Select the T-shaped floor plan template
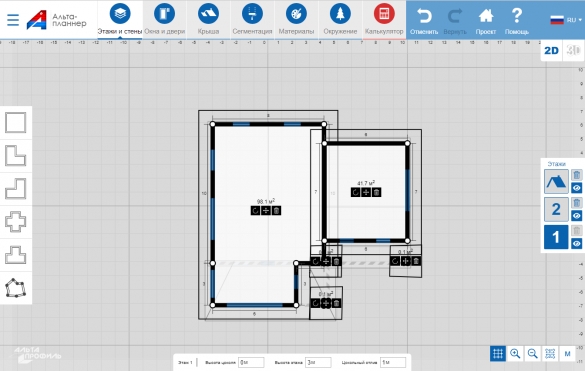585x371 pixels. (x=15, y=255)
